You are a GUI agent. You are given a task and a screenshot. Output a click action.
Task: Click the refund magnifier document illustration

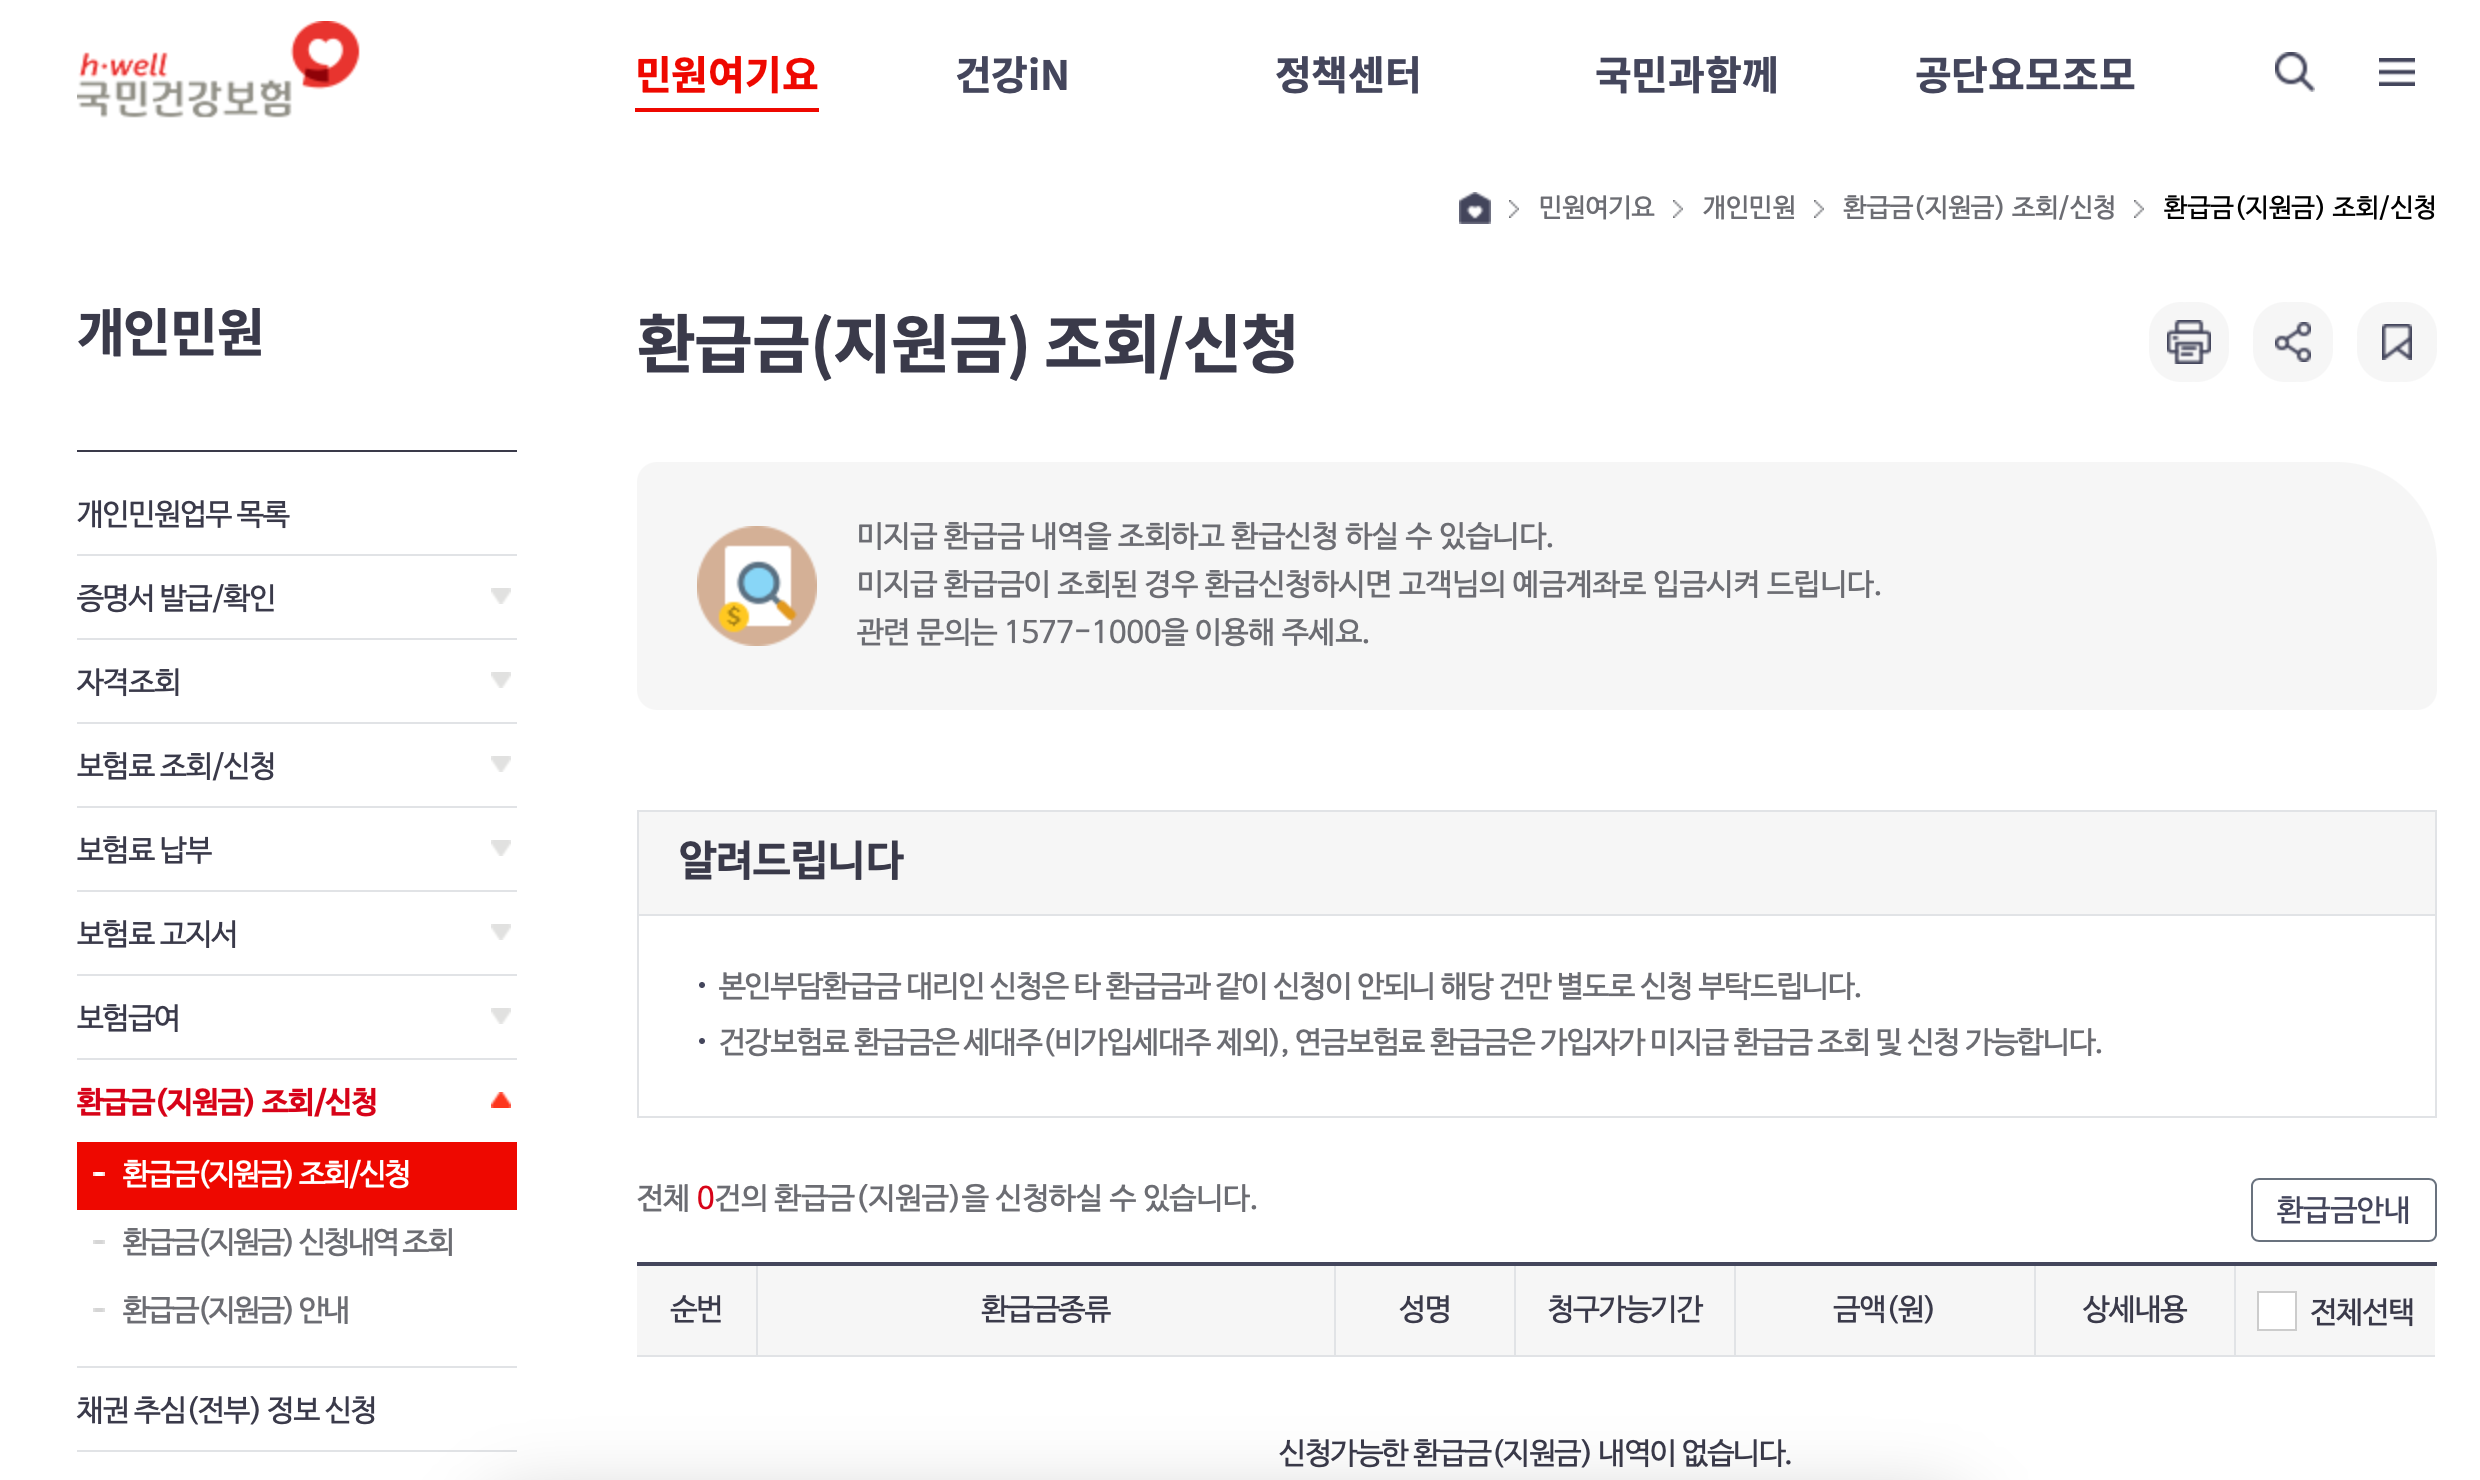(756, 586)
